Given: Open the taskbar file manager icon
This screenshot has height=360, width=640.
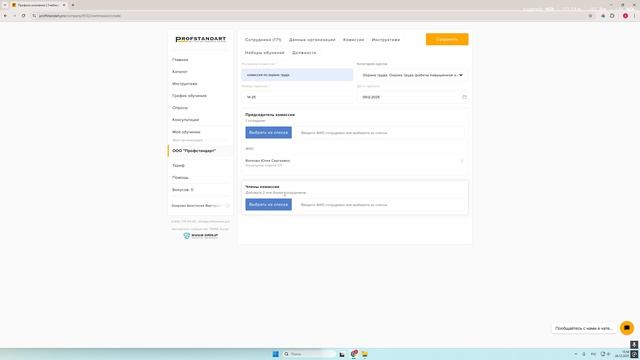Looking at the screenshot, I should tap(342, 354).
